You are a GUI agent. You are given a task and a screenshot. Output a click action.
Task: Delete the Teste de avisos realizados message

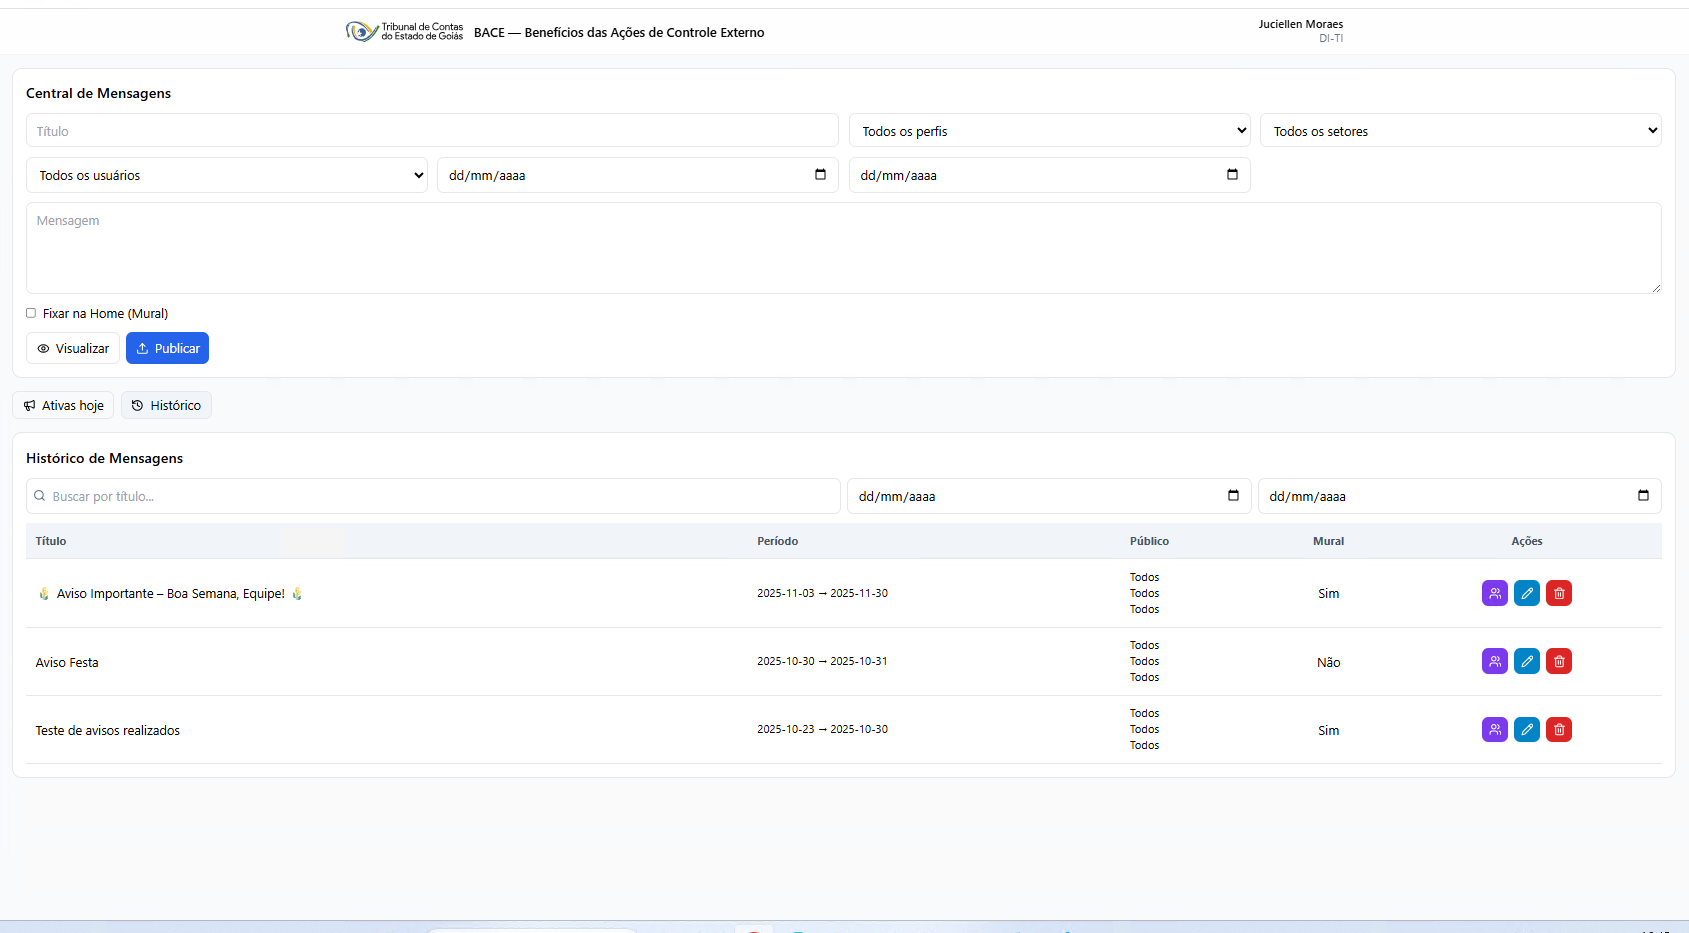[1558, 729]
